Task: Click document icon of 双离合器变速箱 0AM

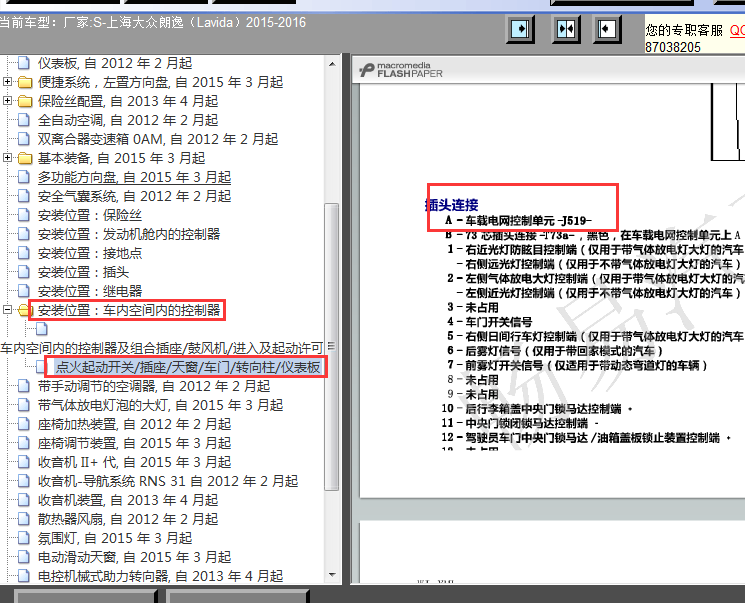Action: point(24,139)
